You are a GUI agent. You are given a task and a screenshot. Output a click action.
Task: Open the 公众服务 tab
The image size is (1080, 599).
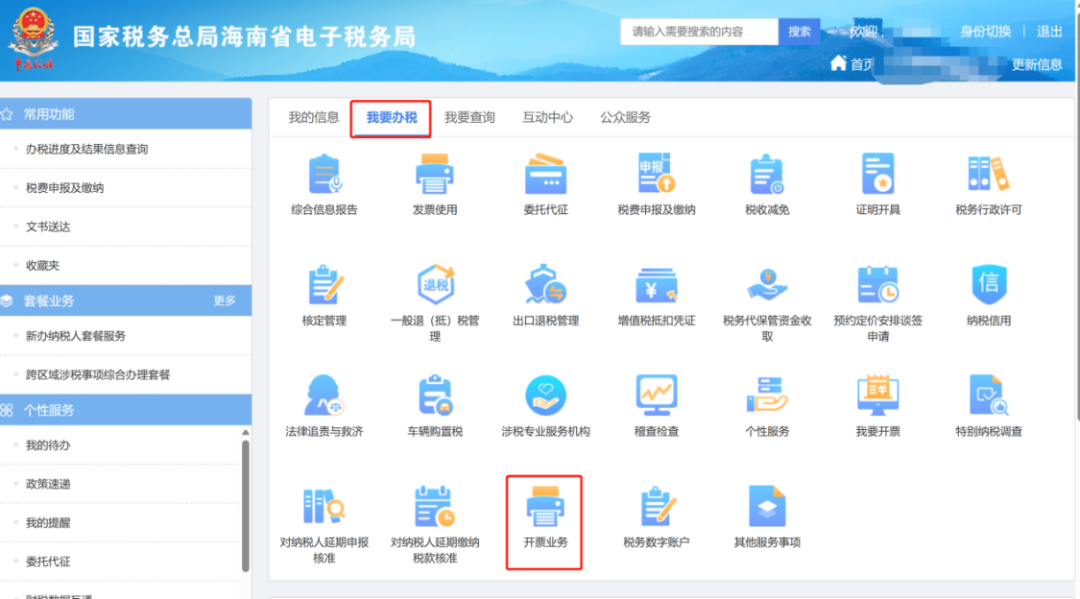pos(625,118)
